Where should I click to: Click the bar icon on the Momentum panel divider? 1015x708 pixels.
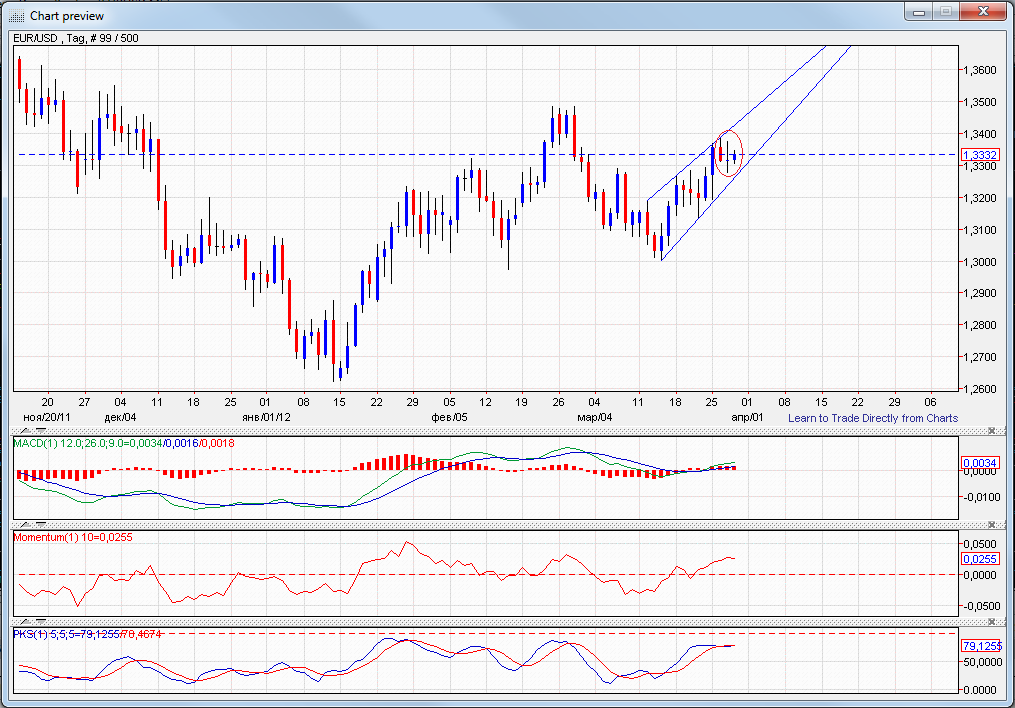coord(41,525)
